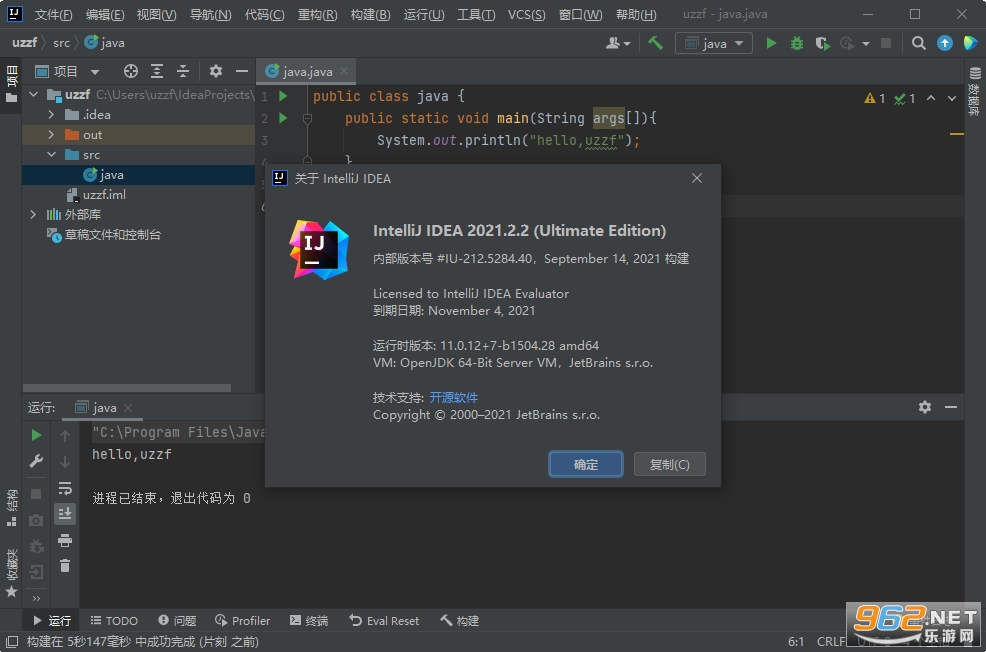The width and height of the screenshot is (986, 652).
Task: Click the Copy button in About dialog
Action: pyautogui.click(x=669, y=464)
